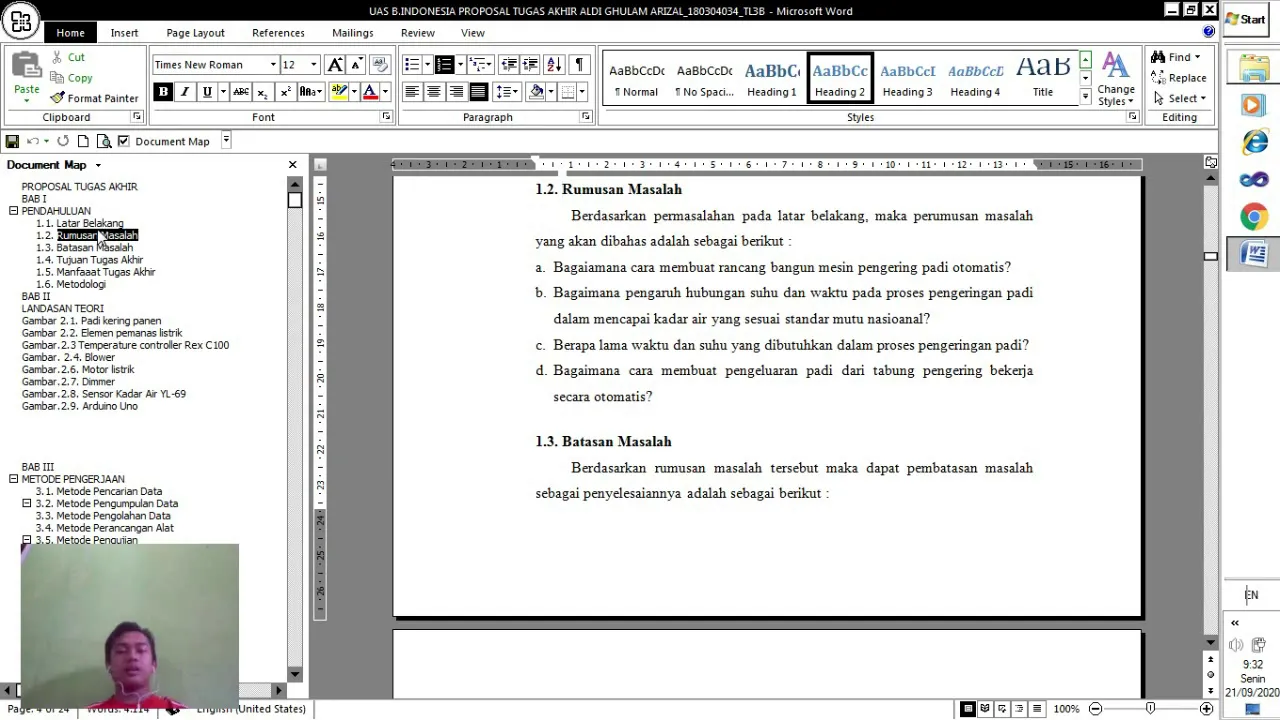Click the Copy command

pyautogui.click(x=71, y=77)
